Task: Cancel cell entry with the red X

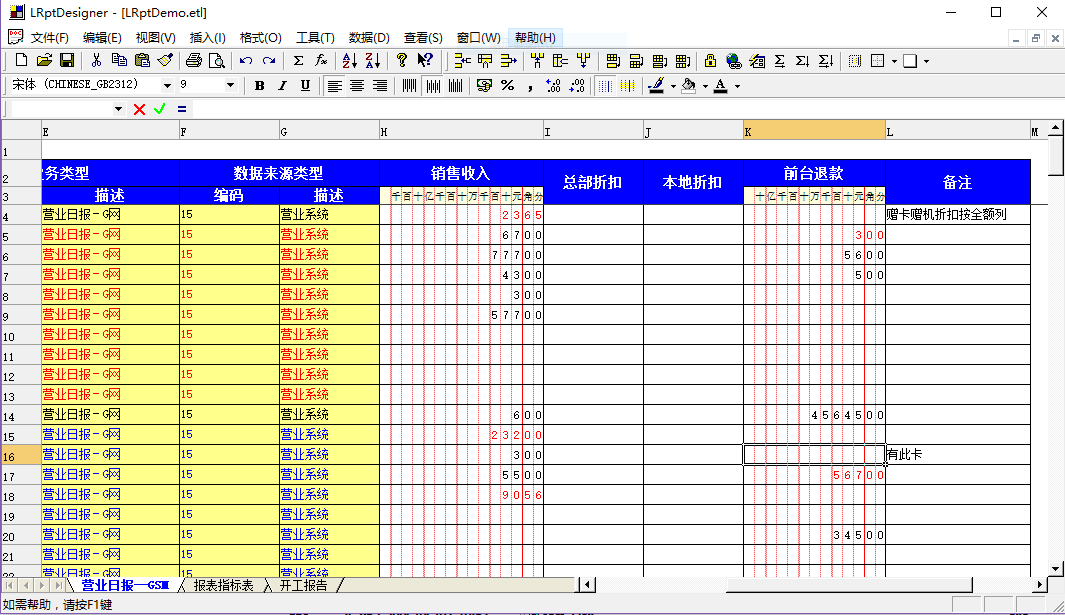Action: (x=139, y=109)
